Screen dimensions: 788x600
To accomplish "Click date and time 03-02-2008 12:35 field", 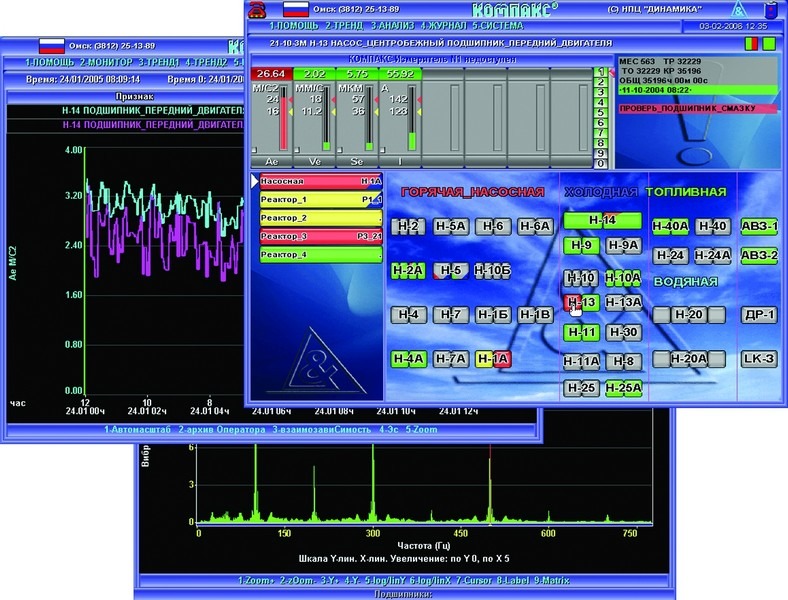I will click(733, 26).
